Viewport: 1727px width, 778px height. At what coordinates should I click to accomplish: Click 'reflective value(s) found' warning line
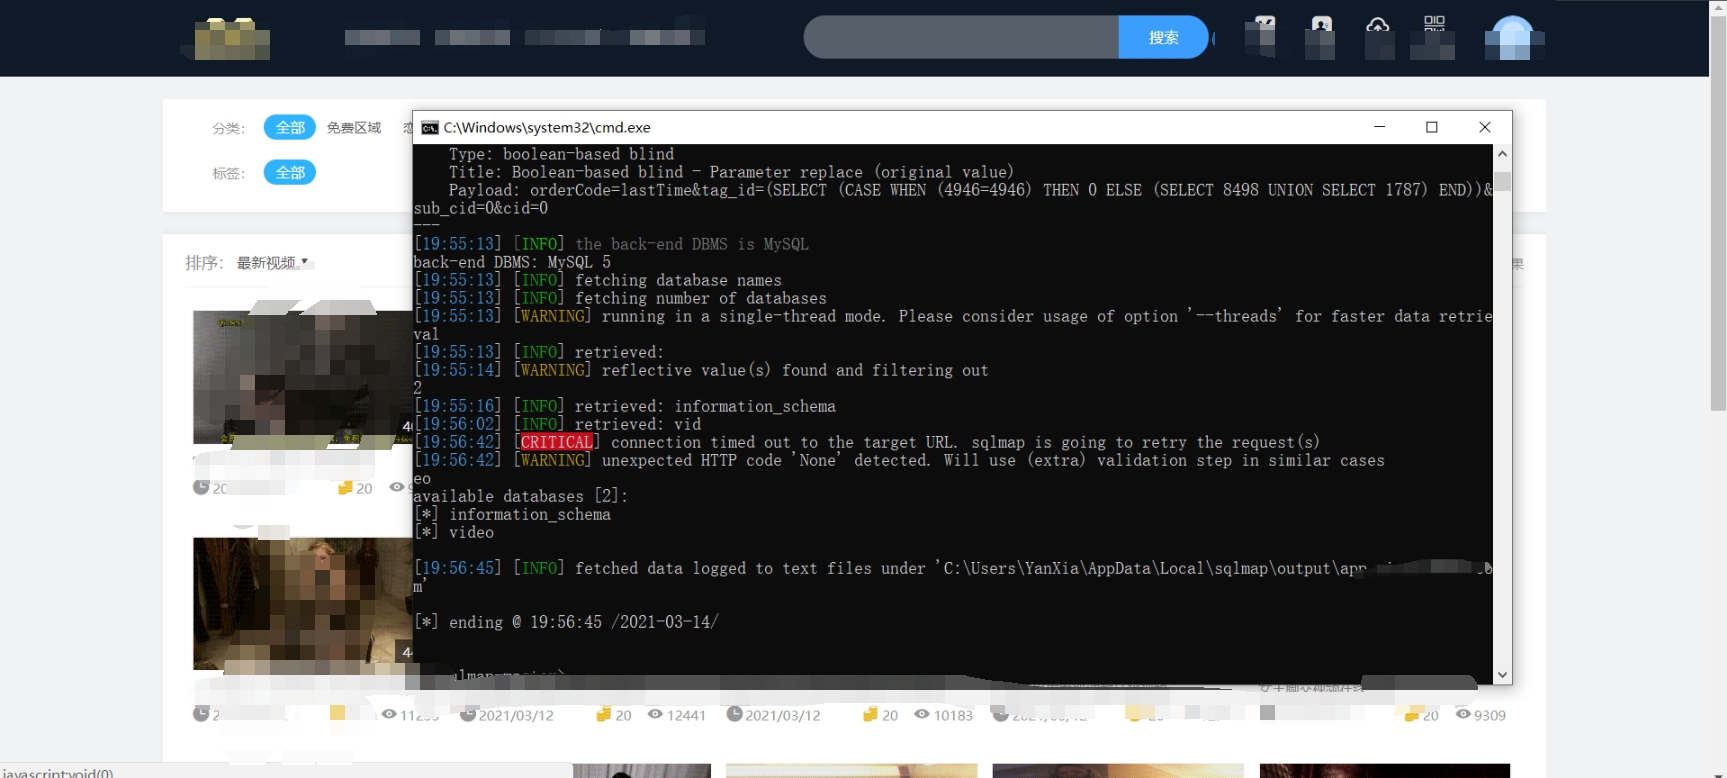tap(701, 370)
